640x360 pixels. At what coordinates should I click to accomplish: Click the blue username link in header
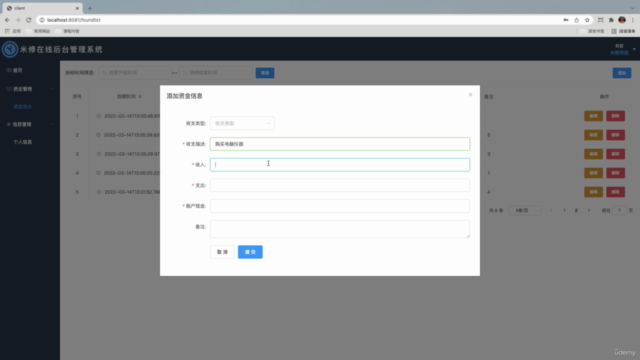(619, 53)
